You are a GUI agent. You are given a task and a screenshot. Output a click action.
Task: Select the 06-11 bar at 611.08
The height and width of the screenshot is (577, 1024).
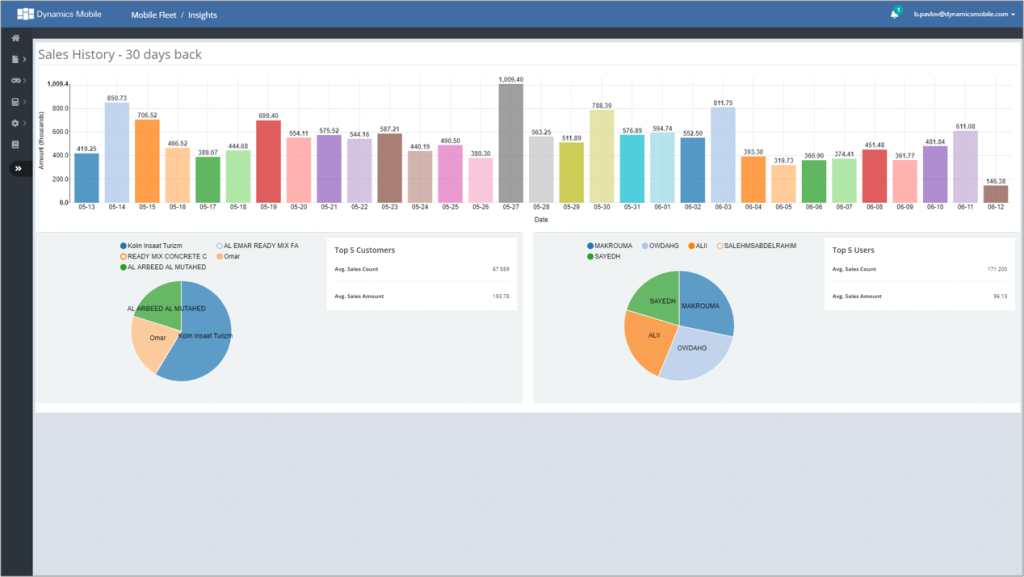click(x=965, y=166)
